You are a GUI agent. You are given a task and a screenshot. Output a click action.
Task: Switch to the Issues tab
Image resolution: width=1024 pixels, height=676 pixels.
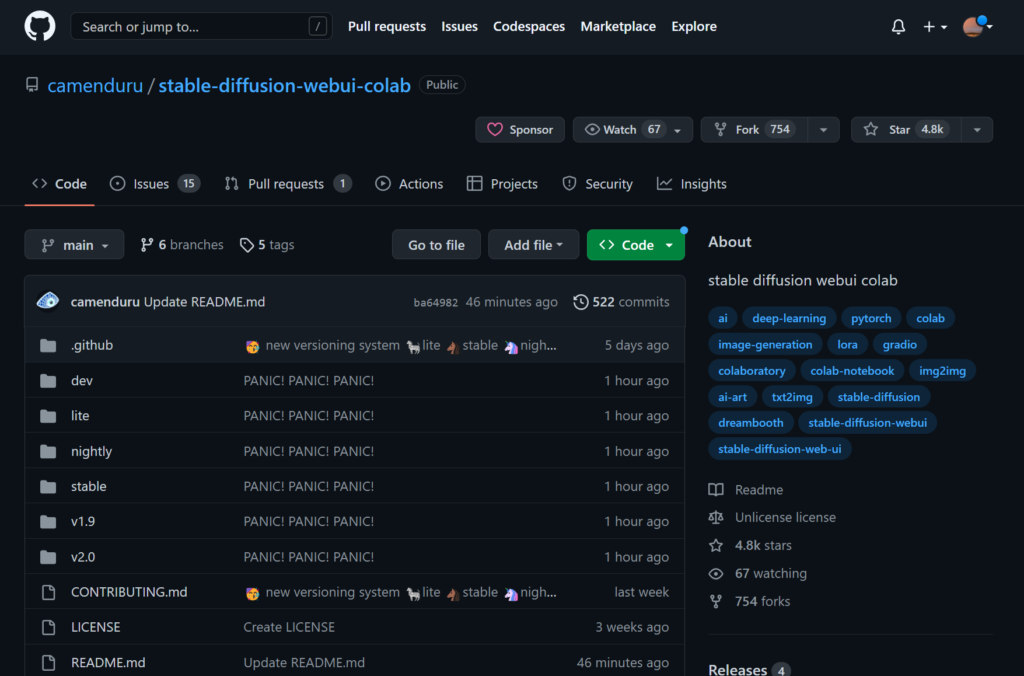(154, 184)
